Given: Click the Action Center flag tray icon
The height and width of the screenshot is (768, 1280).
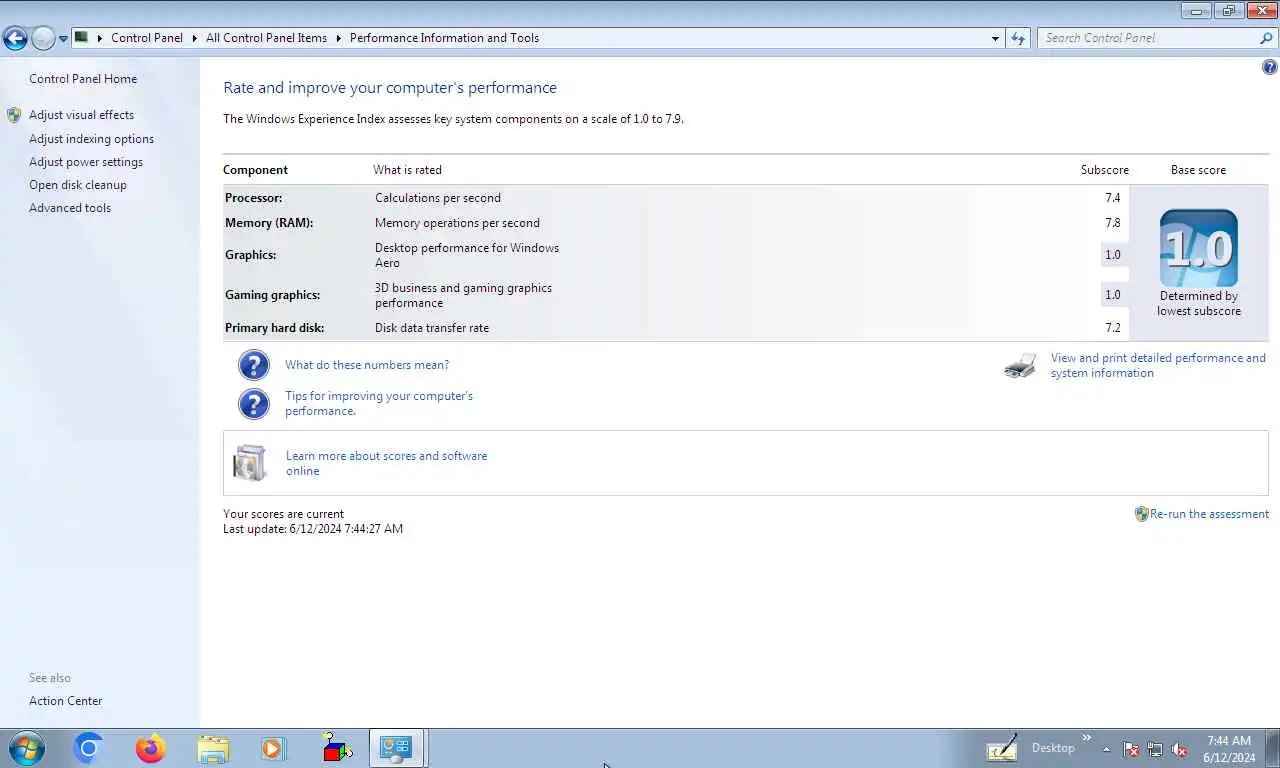Looking at the screenshot, I should click(1132, 749).
